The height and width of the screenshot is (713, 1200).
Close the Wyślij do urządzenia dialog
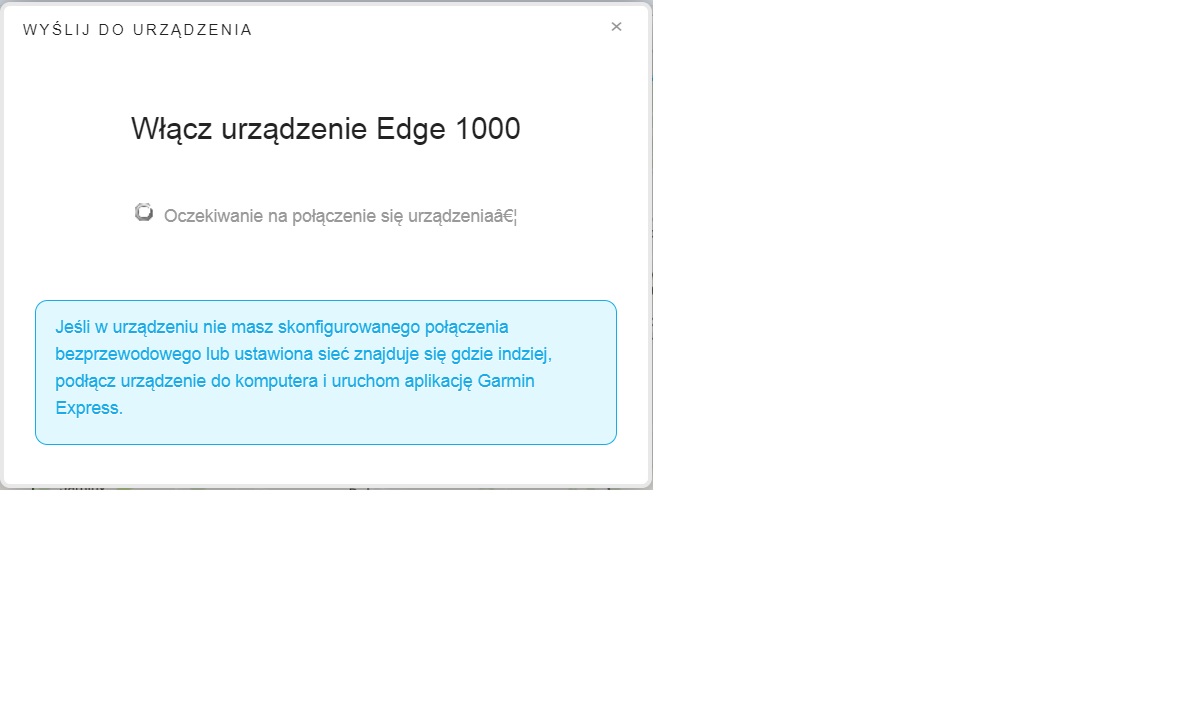[x=616, y=27]
